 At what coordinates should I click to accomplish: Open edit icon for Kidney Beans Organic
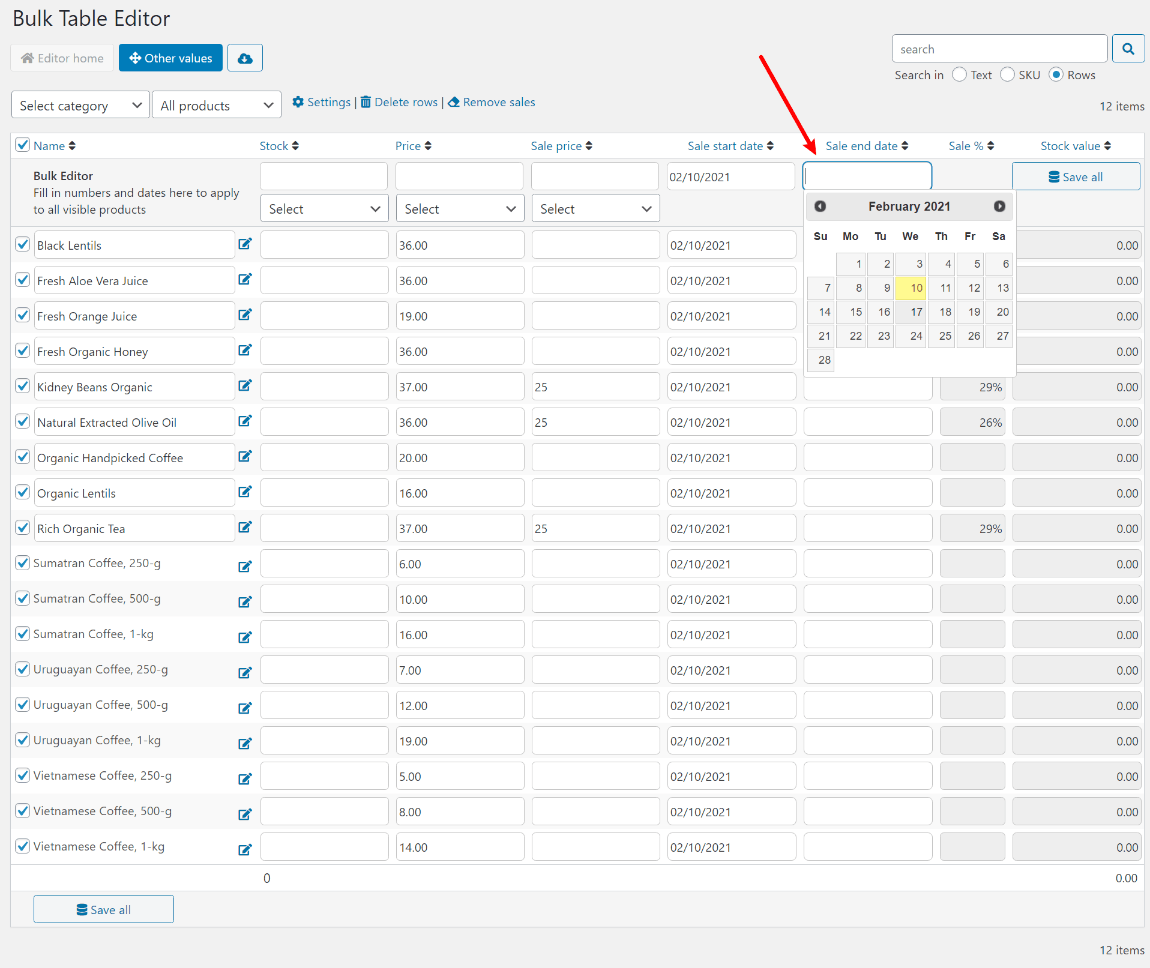[x=245, y=386]
